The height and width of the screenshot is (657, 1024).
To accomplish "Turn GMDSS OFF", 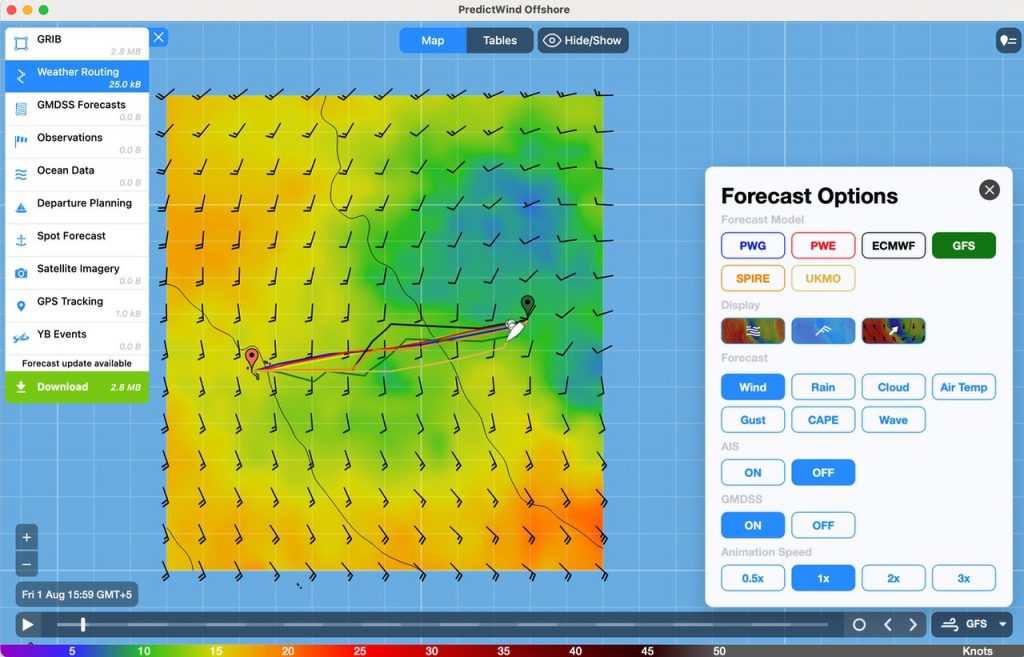I will point(823,525).
